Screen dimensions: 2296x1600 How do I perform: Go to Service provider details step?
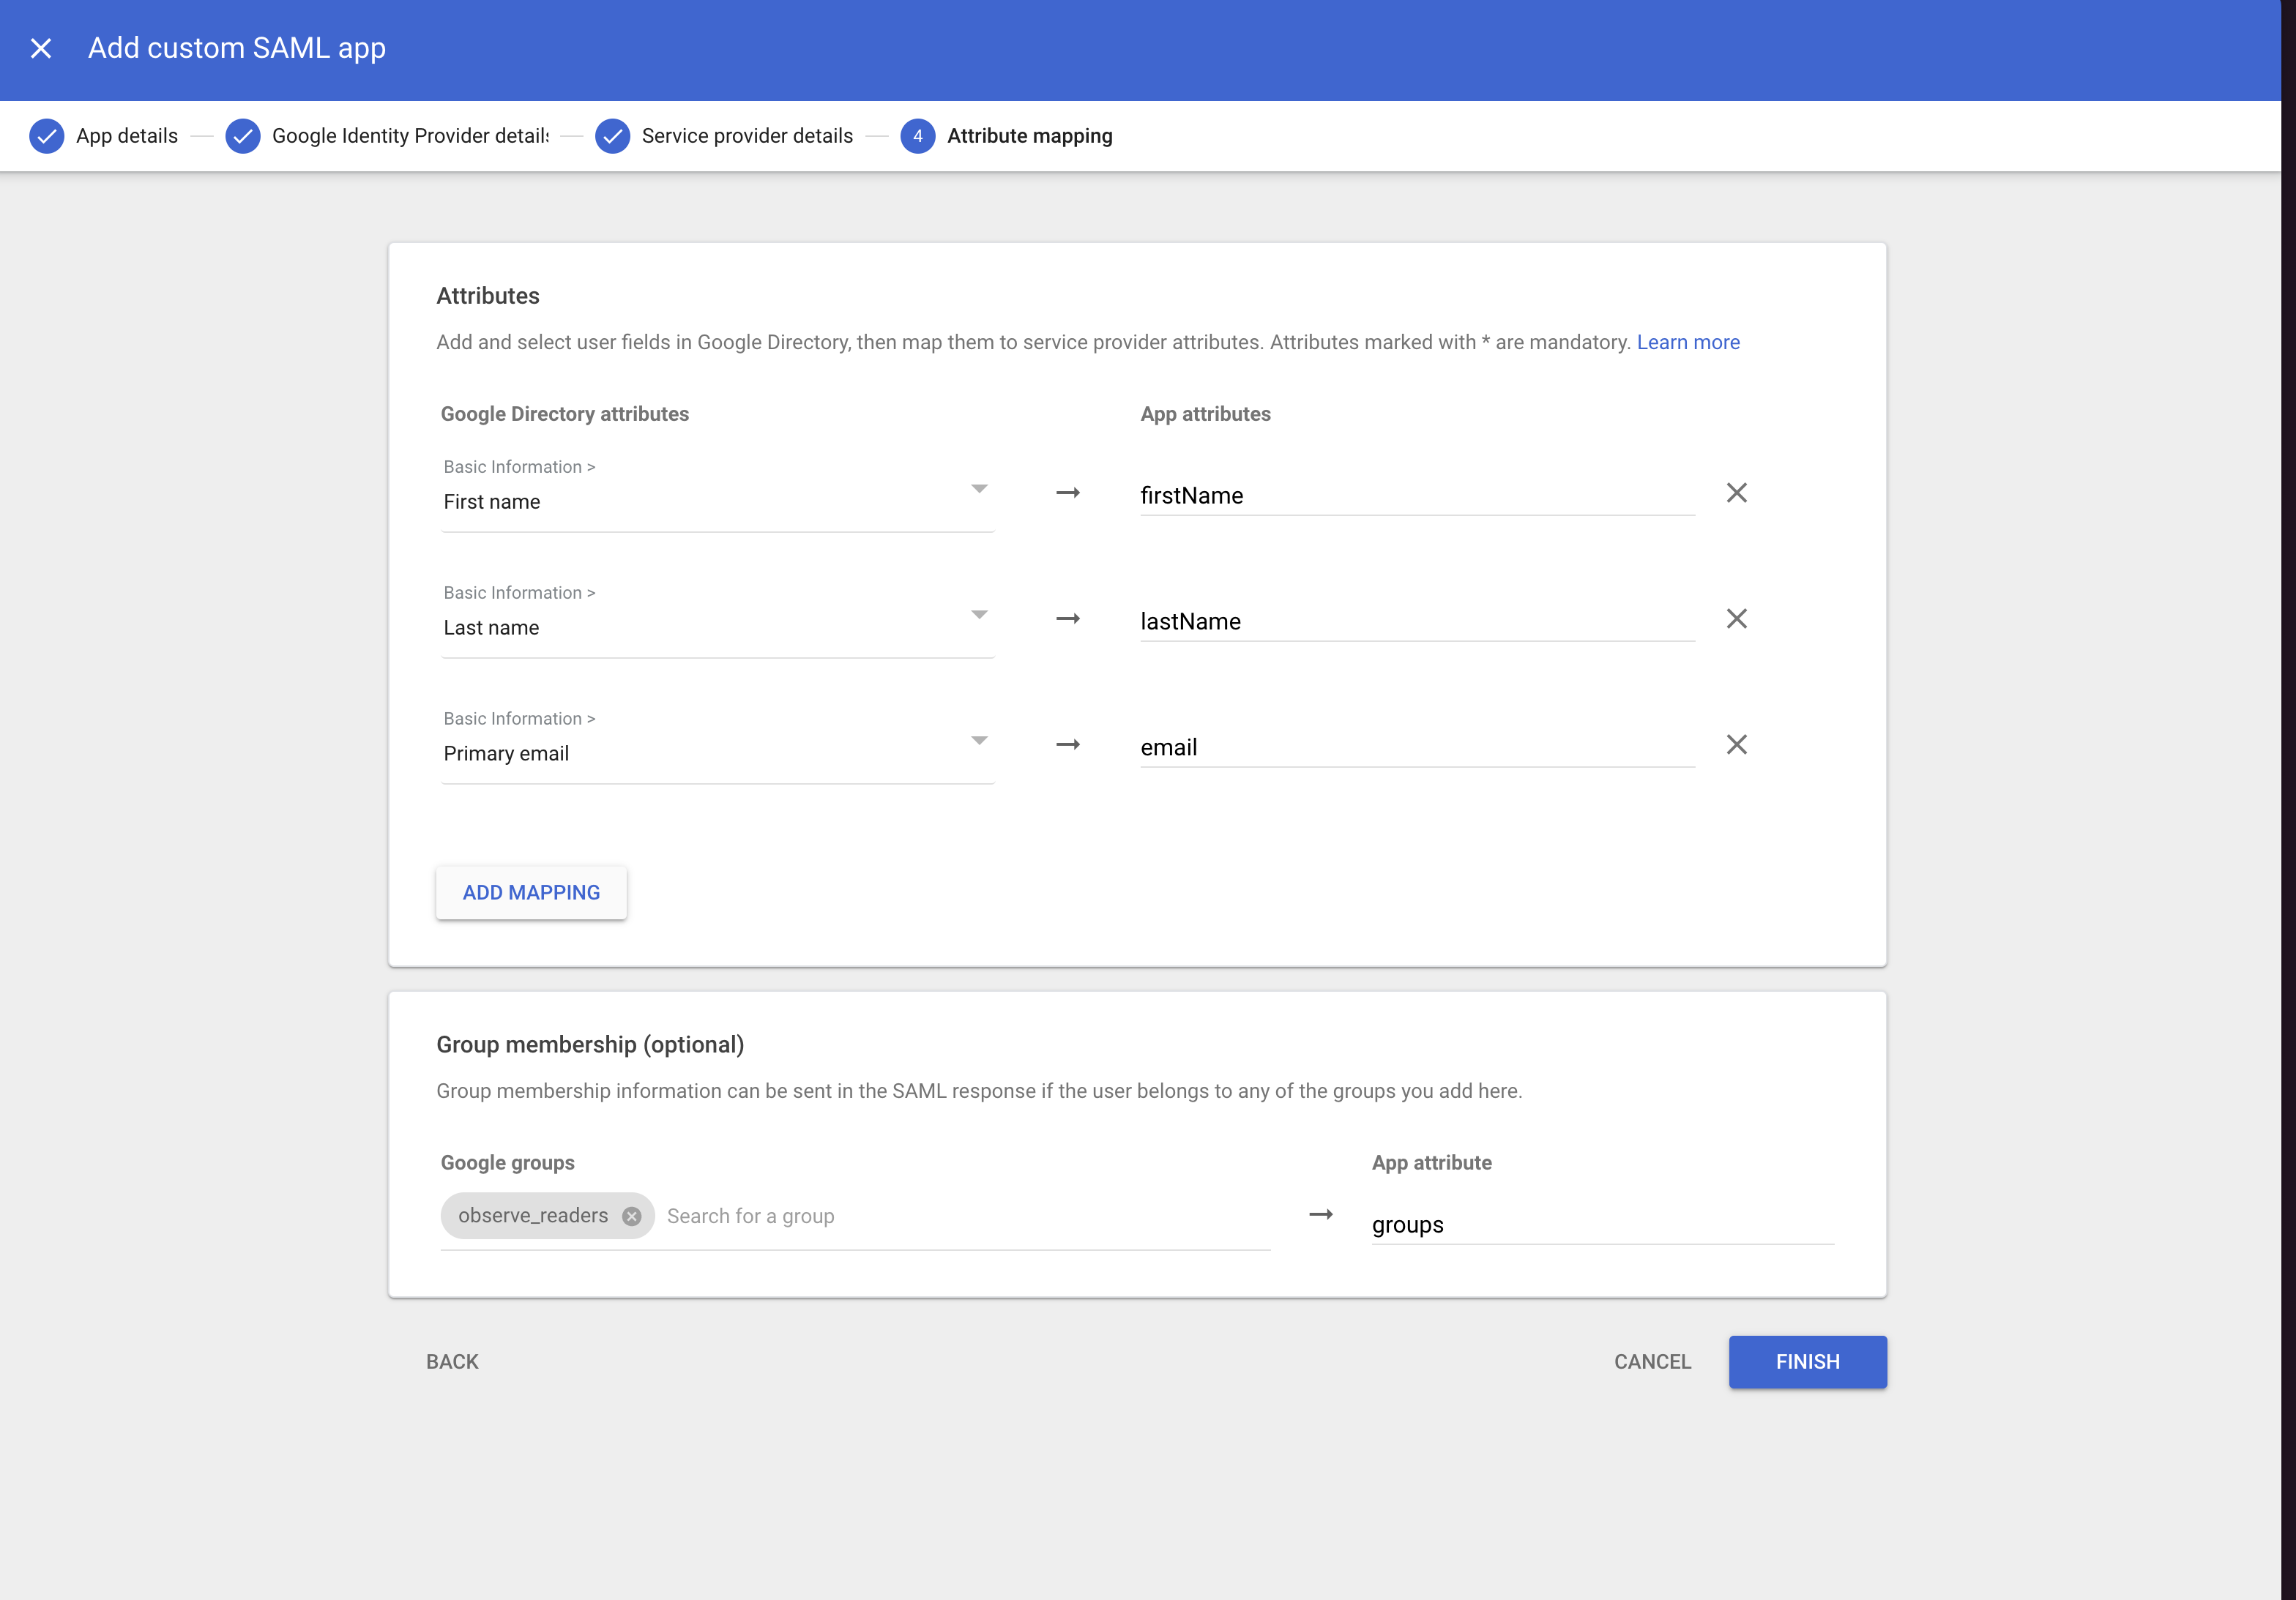click(747, 136)
